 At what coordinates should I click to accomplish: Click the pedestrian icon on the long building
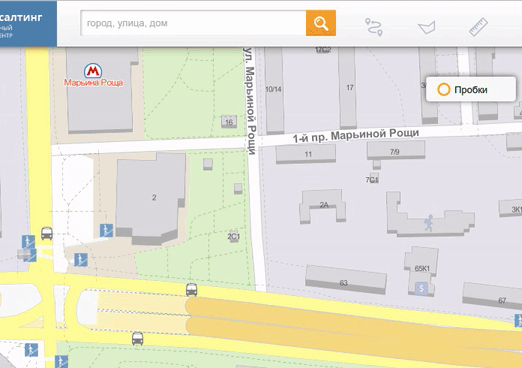[429, 223]
